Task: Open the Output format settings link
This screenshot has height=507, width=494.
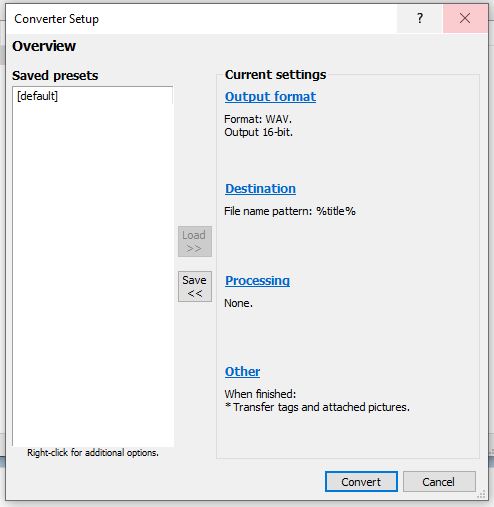Action: [270, 97]
